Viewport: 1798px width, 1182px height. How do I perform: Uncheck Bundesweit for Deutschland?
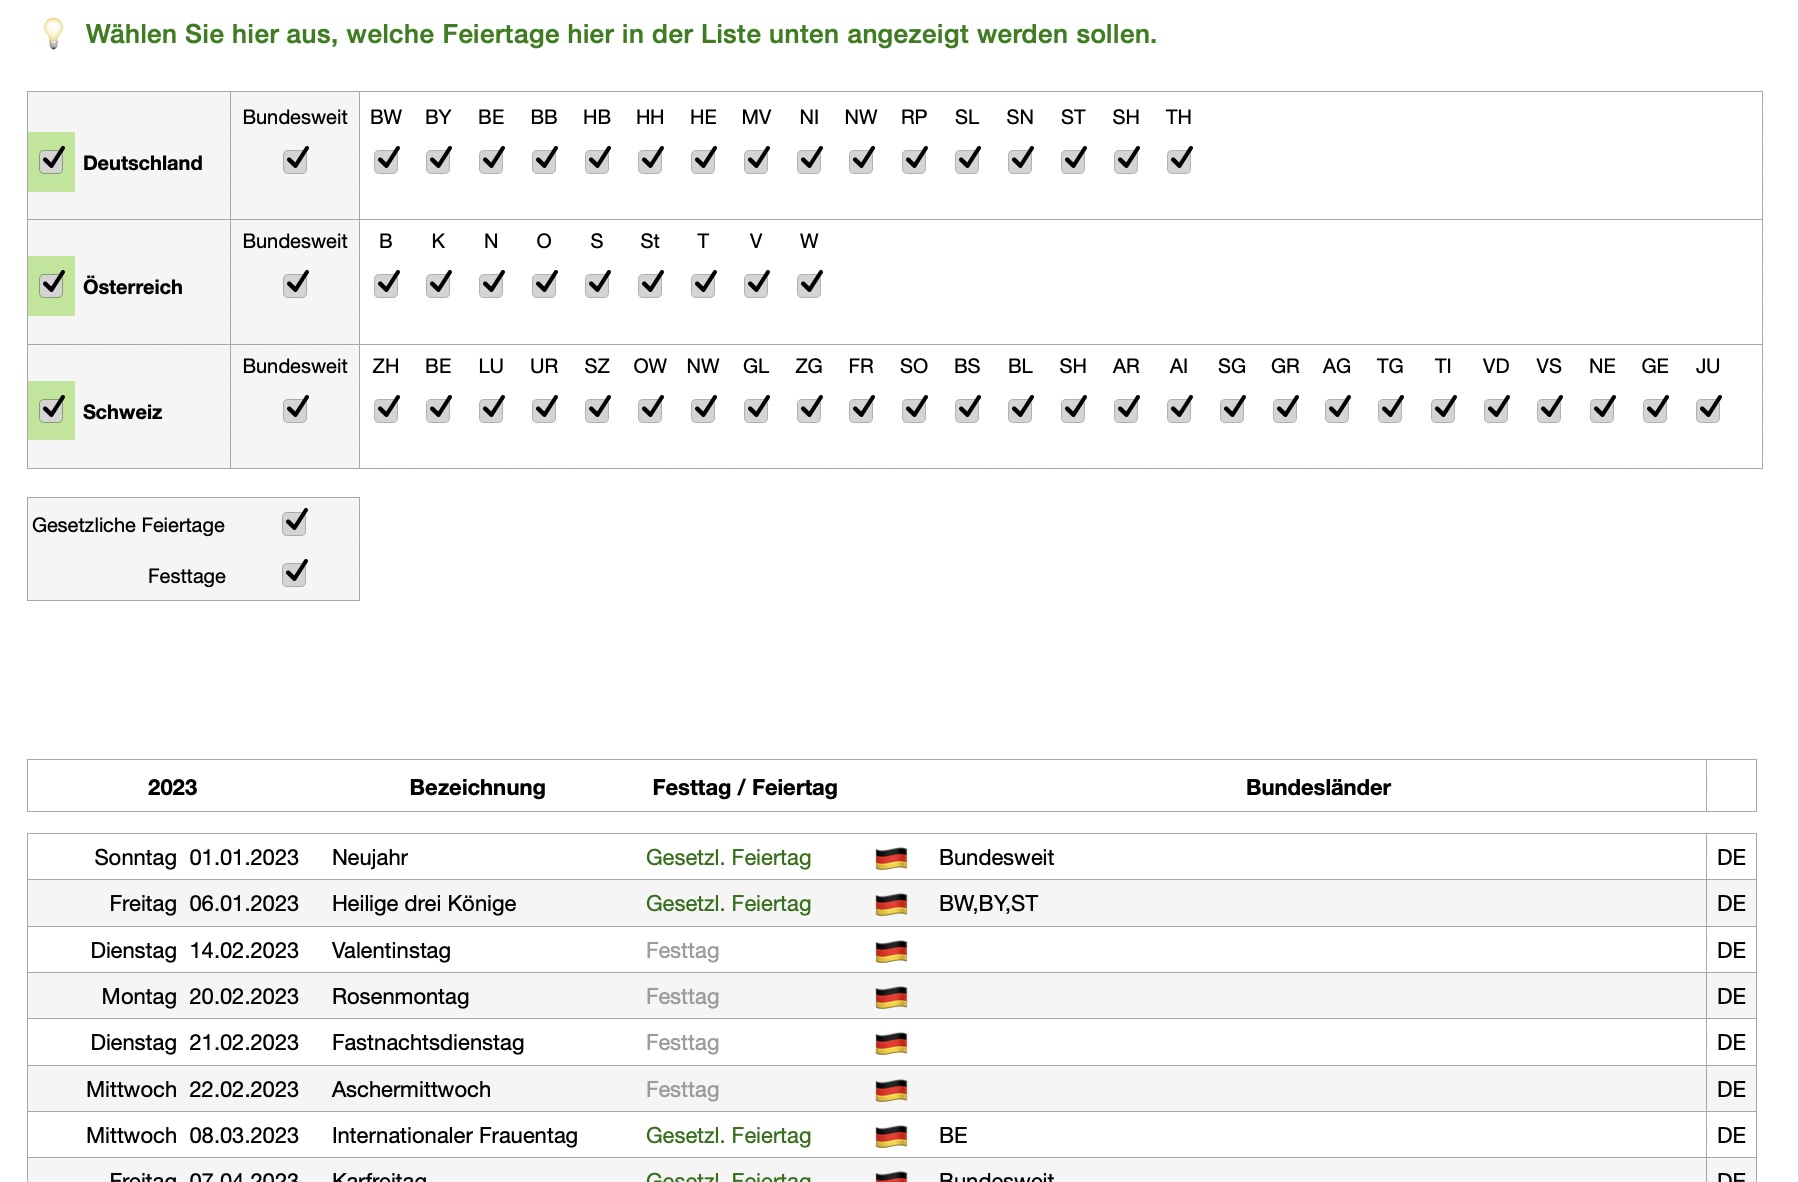(295, 161)
